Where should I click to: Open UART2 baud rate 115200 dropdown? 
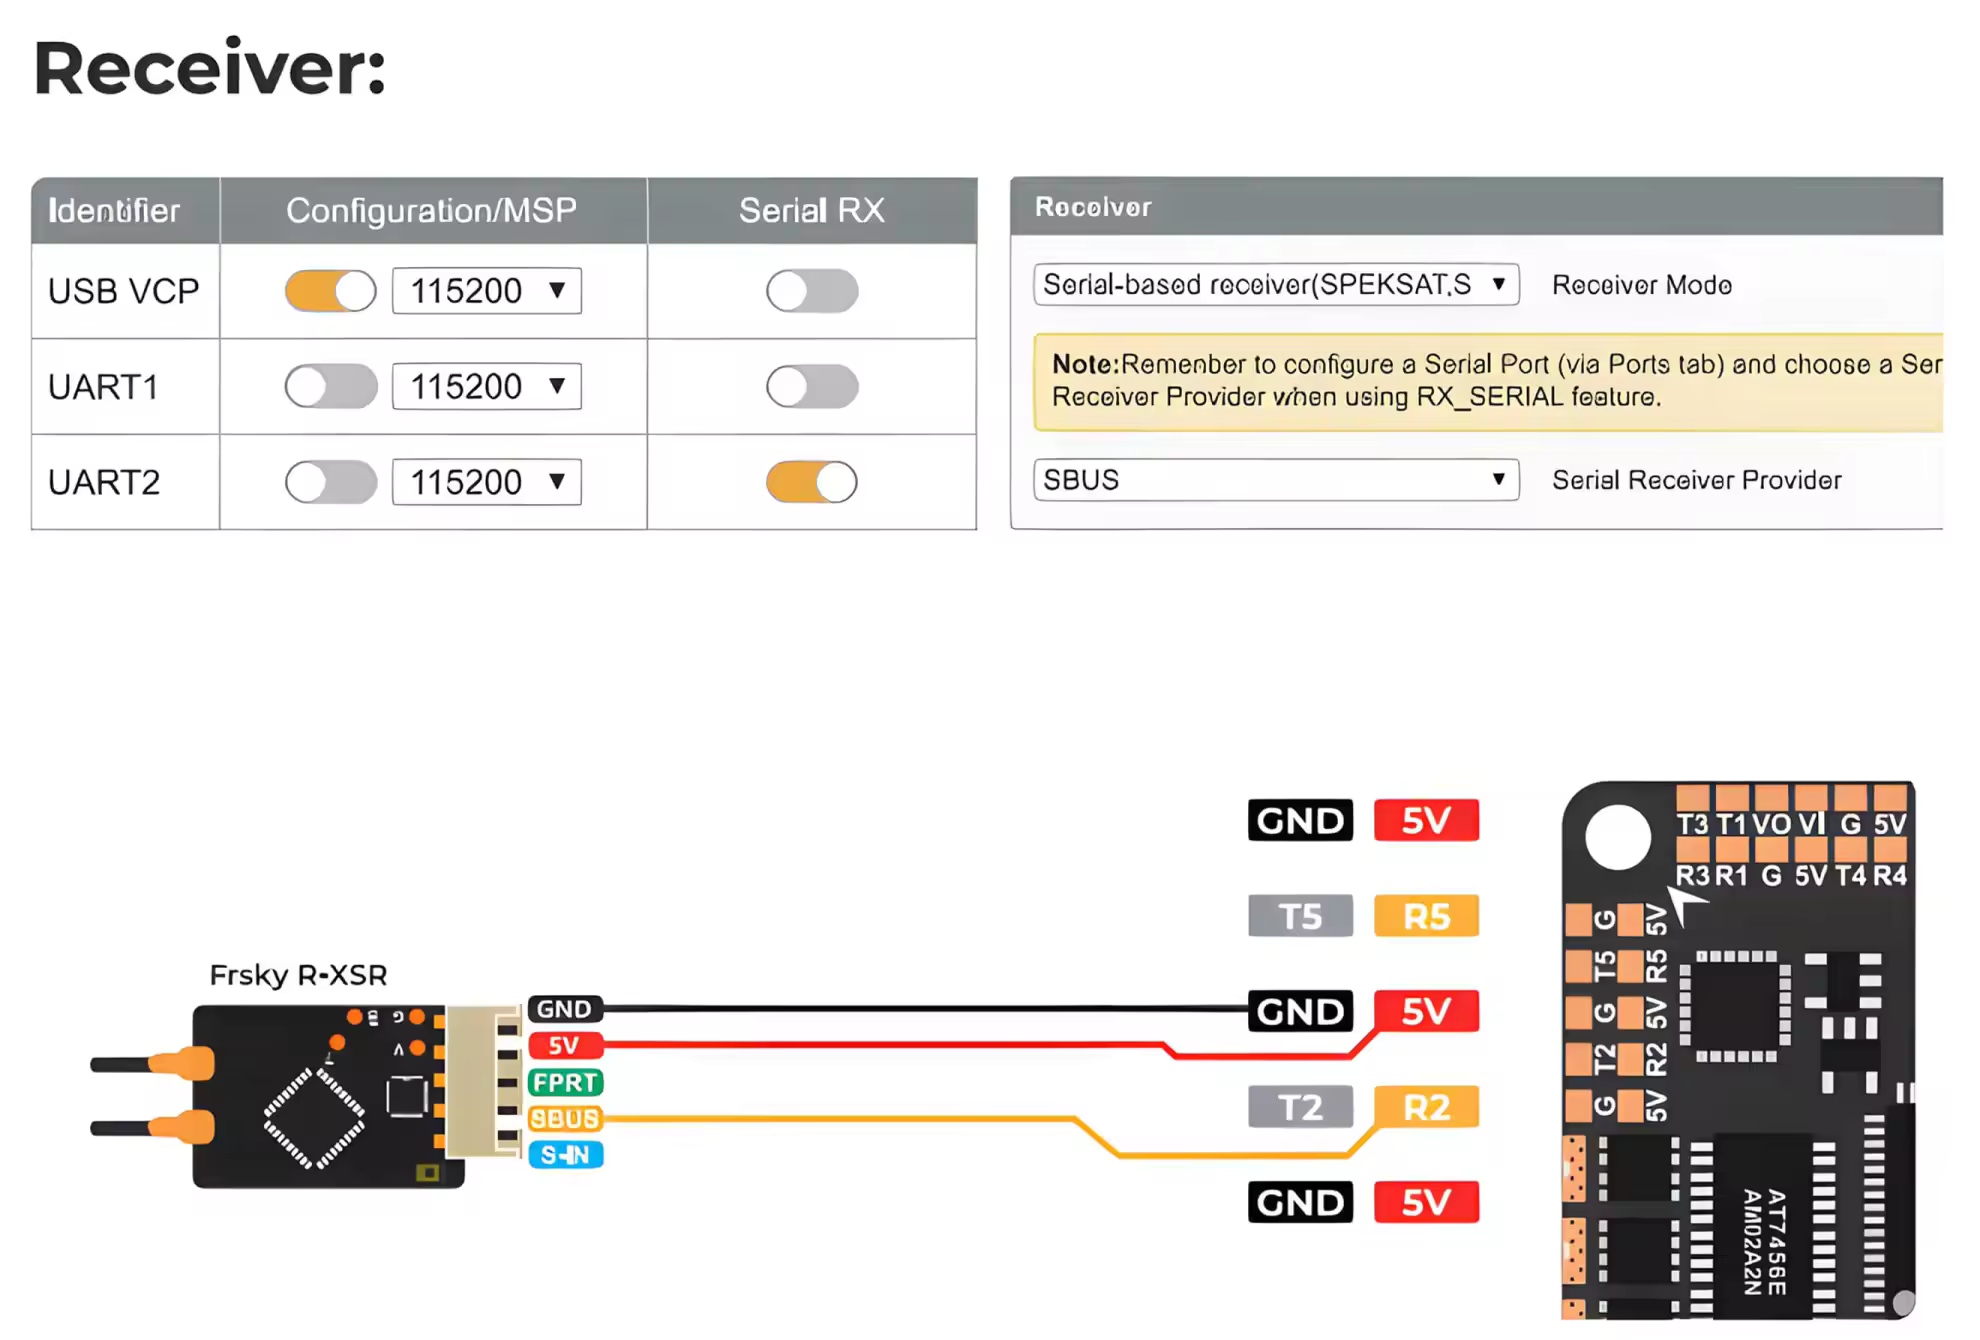(487, 482)
